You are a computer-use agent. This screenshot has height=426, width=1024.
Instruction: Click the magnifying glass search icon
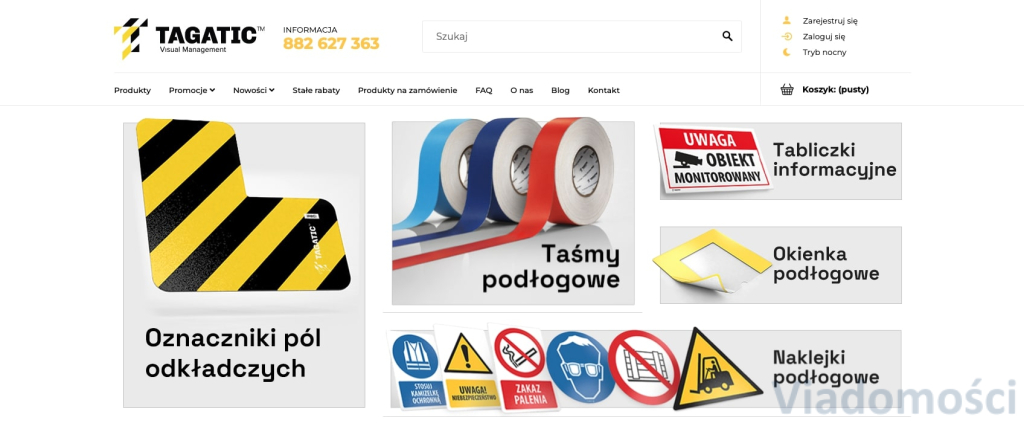point(727,37)
